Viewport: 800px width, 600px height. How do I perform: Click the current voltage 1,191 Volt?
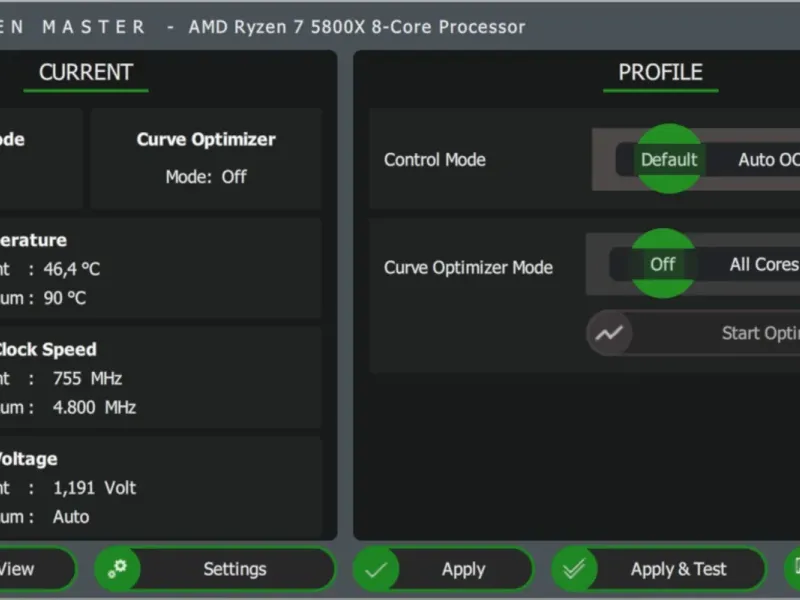coord(94,488)
